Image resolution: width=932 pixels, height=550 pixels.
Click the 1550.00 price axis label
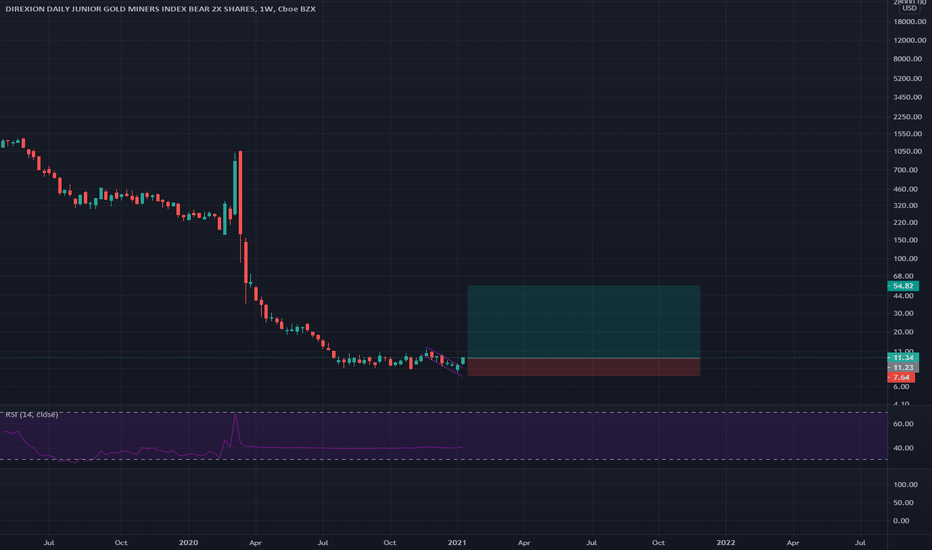[909, 134]
